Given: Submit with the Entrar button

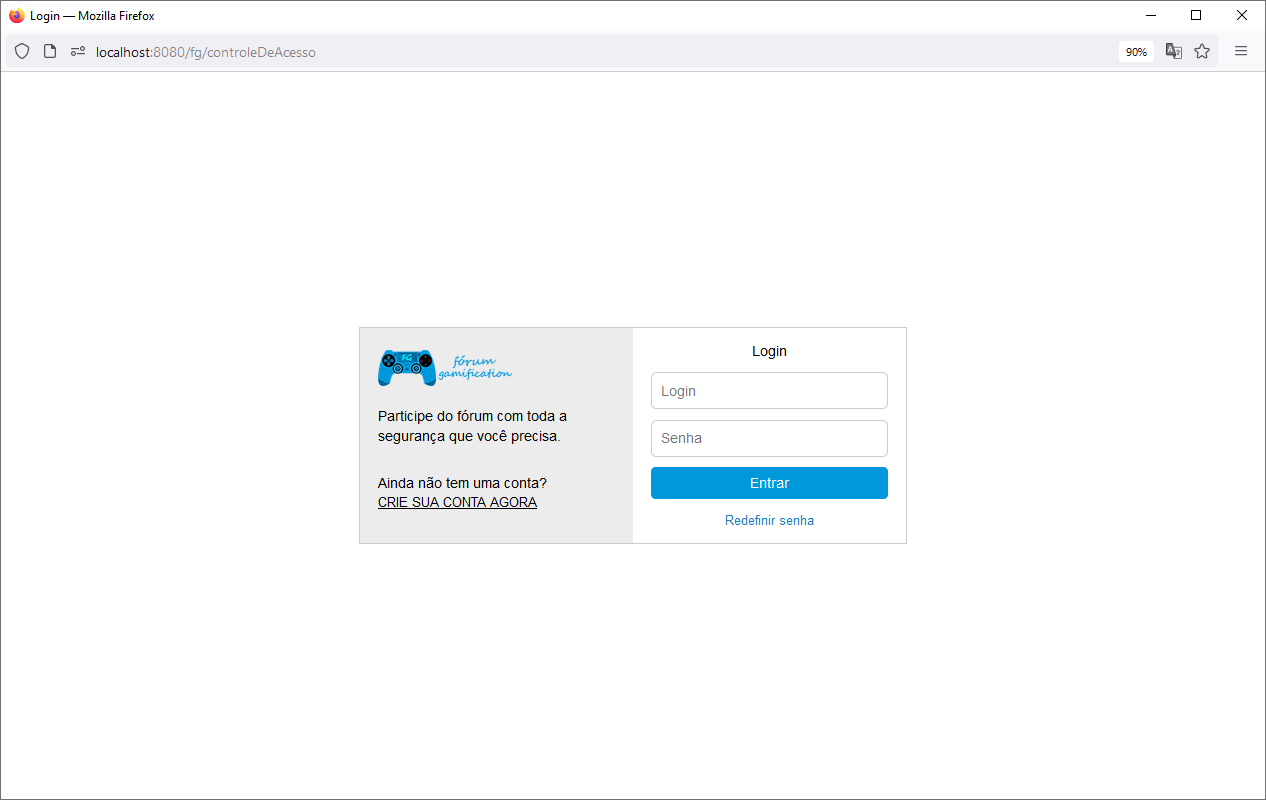Looking at the screenshot, I should (769, 483).
